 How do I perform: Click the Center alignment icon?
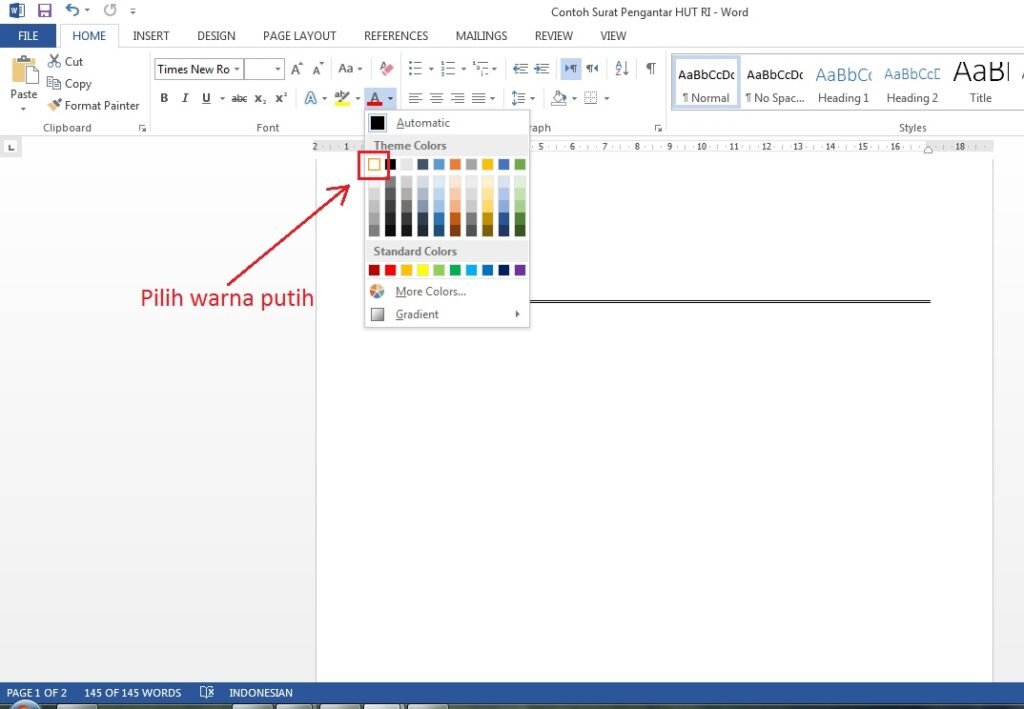(436, 98)
